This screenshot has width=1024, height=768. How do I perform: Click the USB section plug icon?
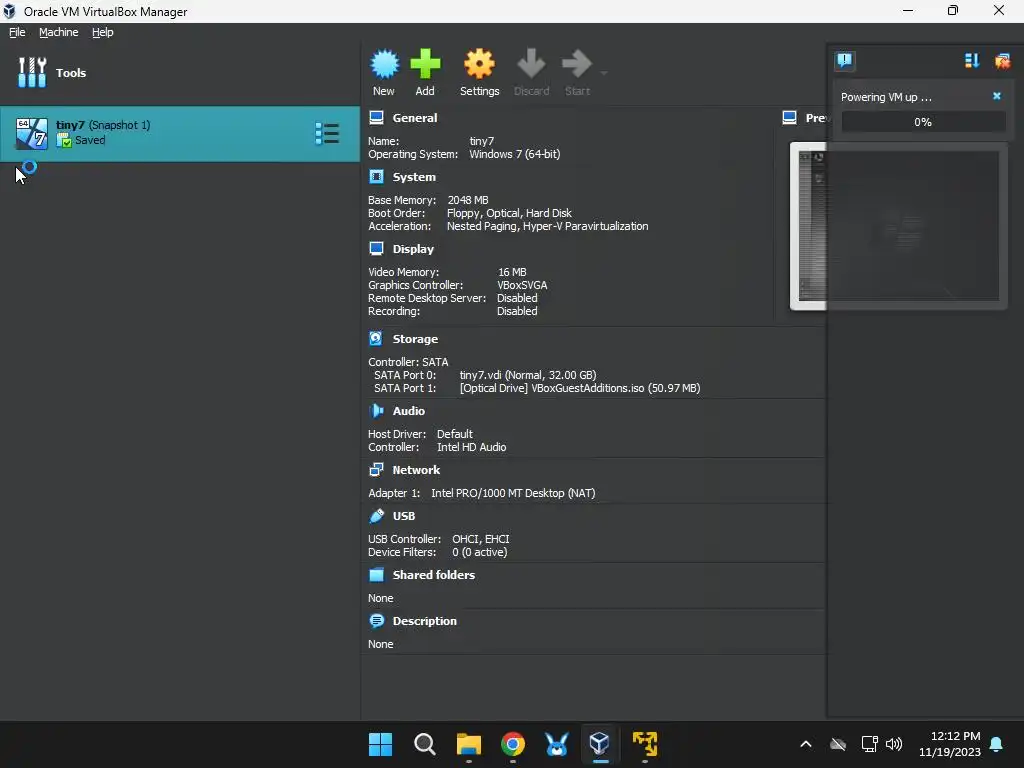[376, 516]
